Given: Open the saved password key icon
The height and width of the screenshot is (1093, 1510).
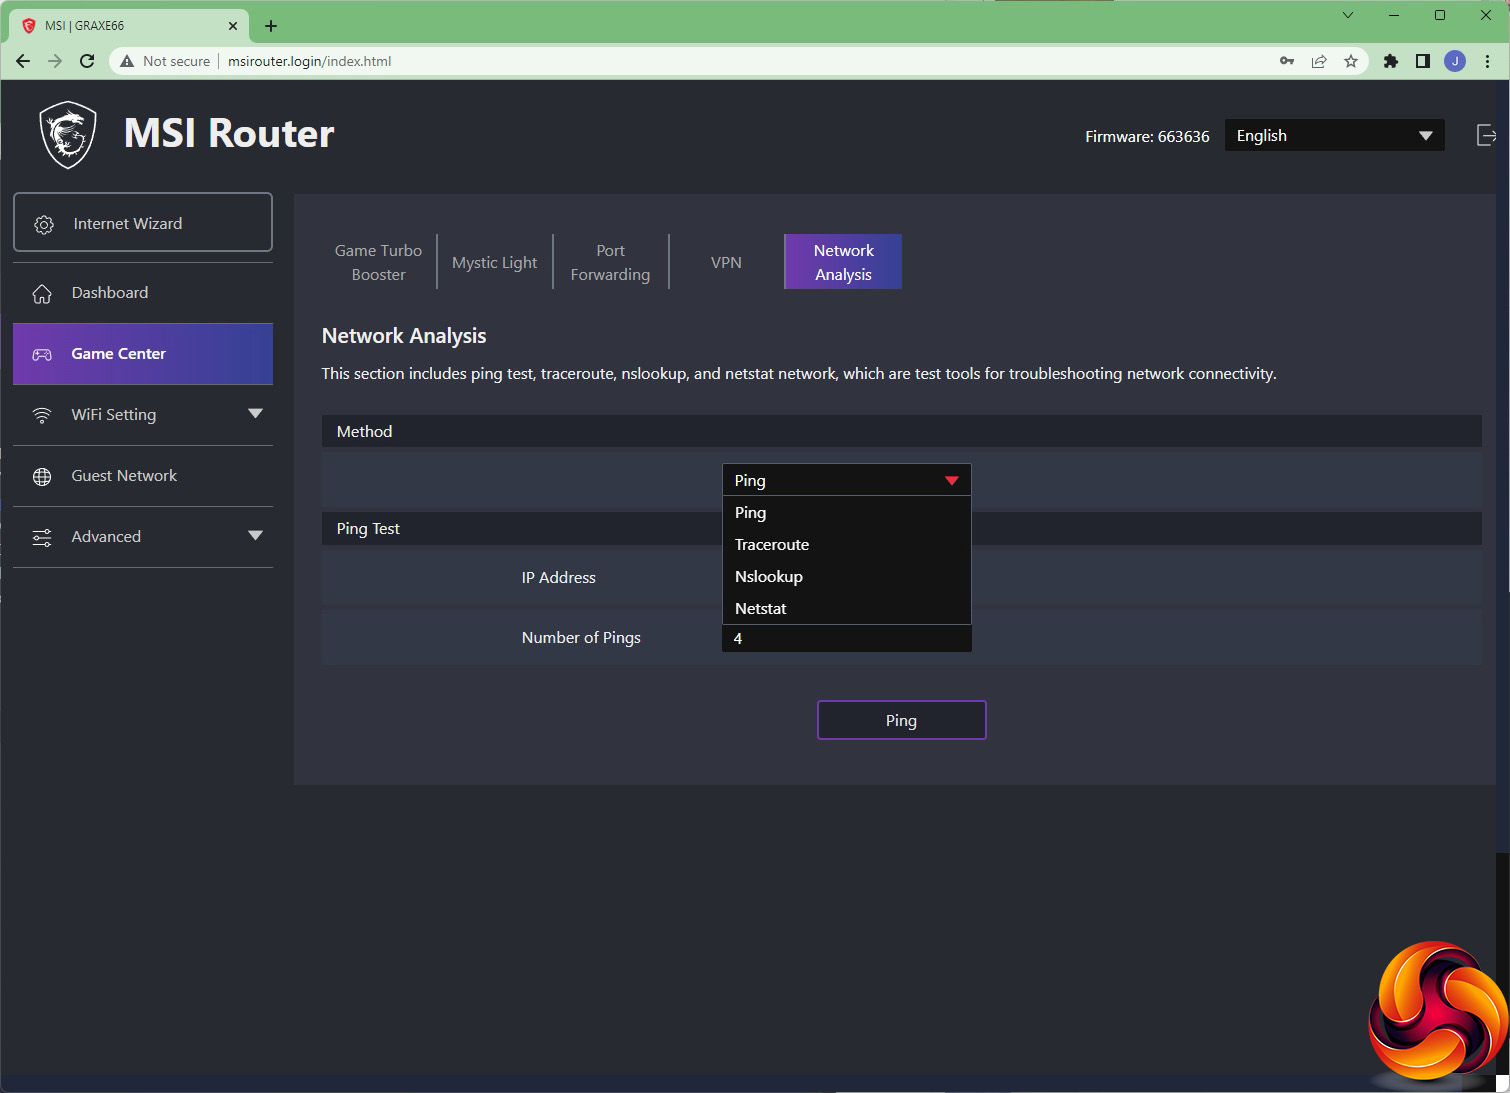Looking at the screenshot, I should [1287, 61].
